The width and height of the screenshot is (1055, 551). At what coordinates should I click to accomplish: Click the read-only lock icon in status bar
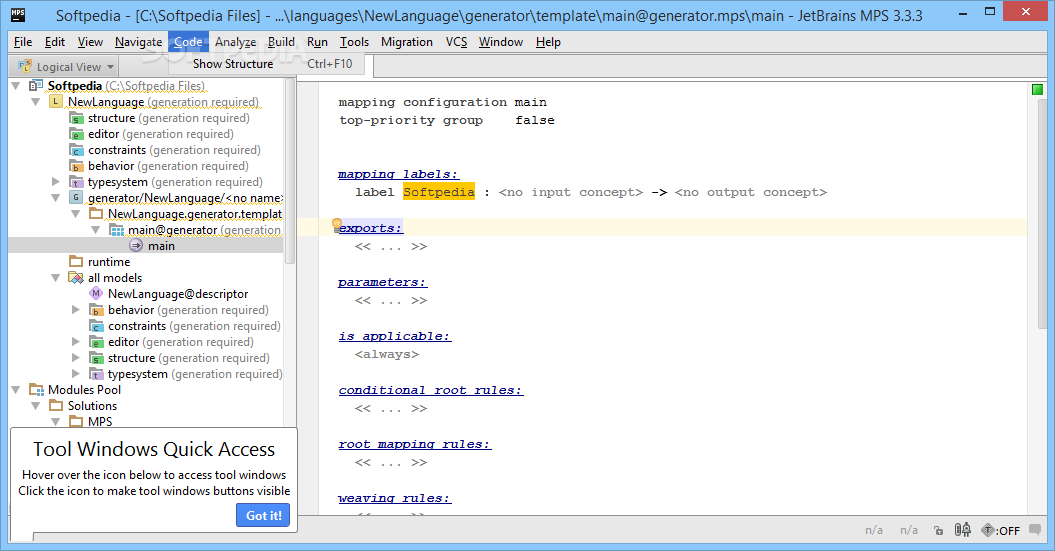(x=939, y=531)
